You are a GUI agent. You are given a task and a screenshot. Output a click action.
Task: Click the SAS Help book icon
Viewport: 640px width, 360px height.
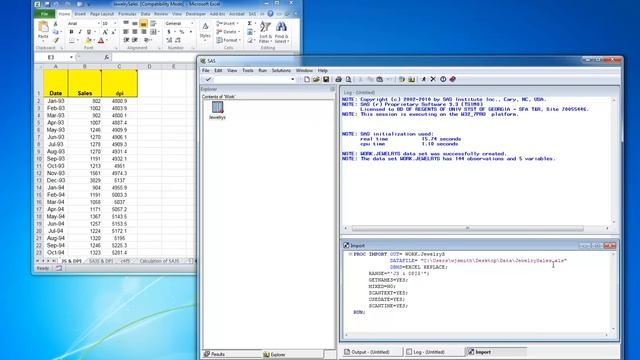(453, 79)
